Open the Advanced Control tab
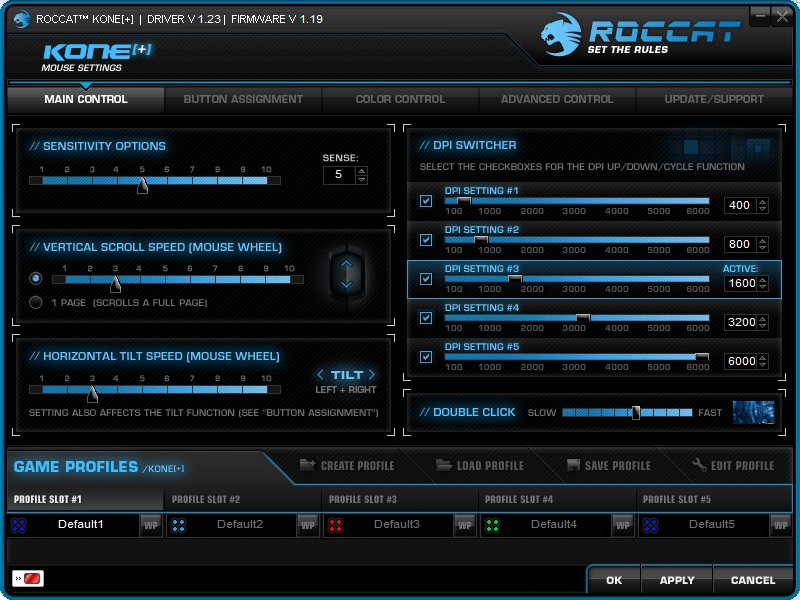Screen dimensions: 800x600 coord(557,99)
